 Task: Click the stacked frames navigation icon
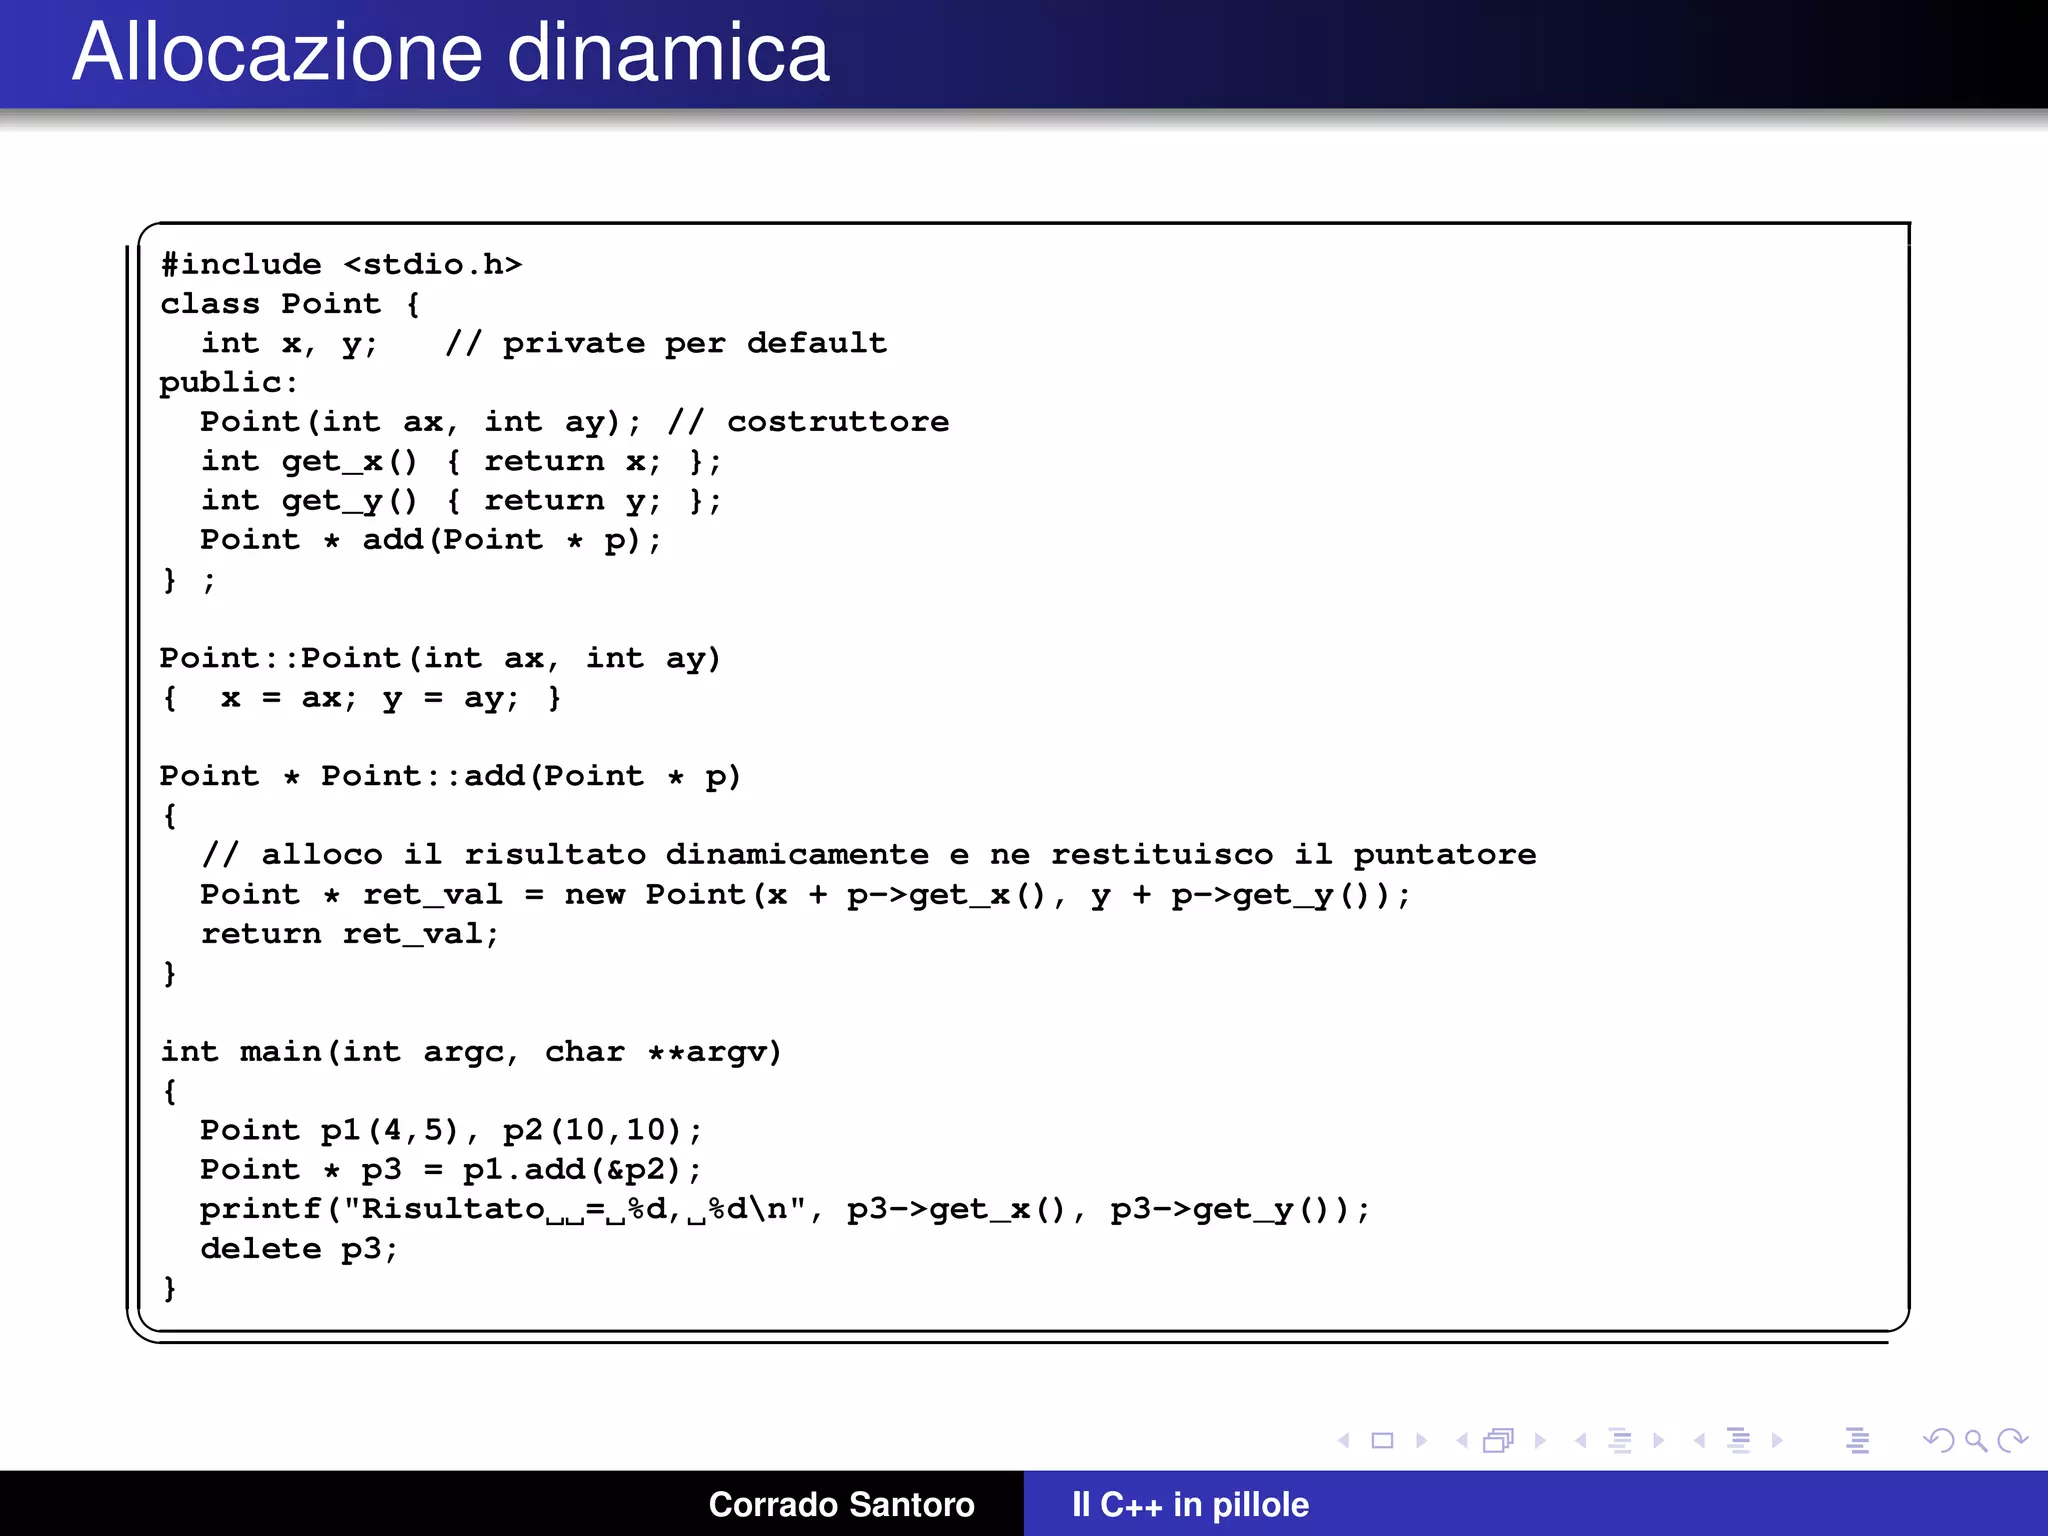[x=1499, y=1440]
